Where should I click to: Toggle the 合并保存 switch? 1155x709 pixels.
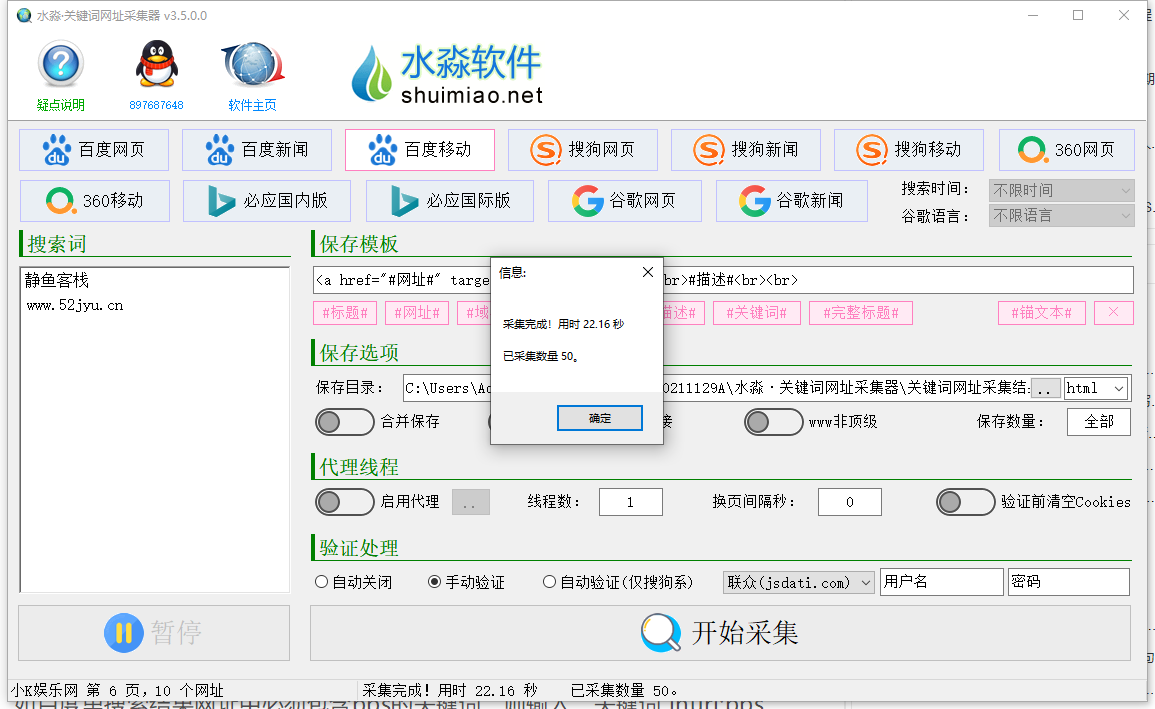(345, 422)
